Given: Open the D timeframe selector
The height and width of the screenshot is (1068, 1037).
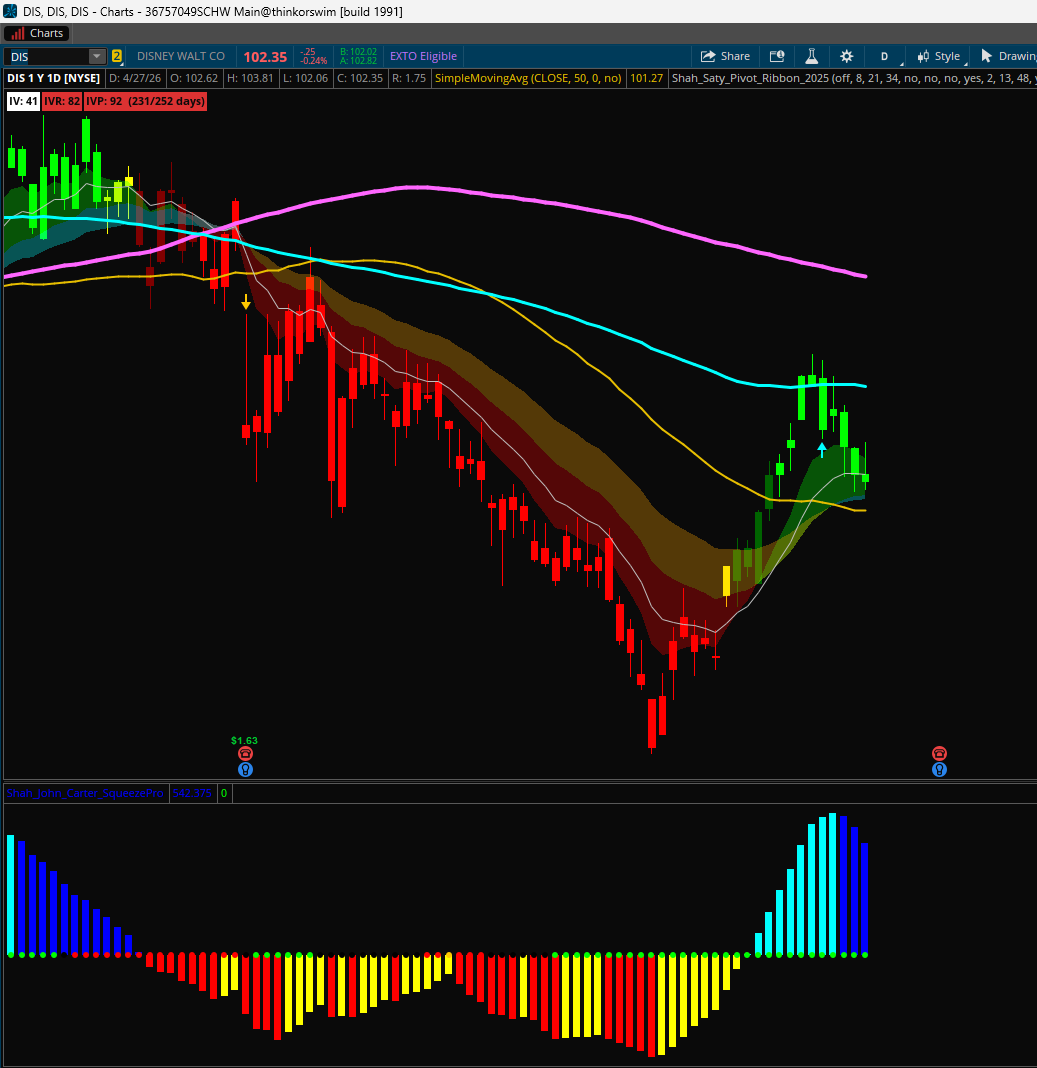Looking at the screenshot, I should point(884,57).
